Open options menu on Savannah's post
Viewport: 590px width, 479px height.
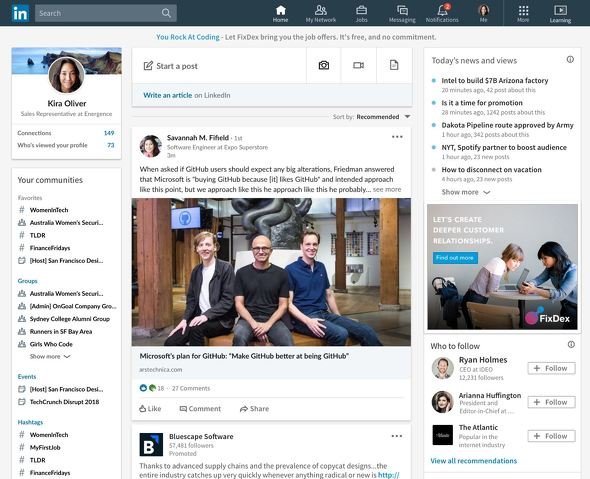[397, 137]
